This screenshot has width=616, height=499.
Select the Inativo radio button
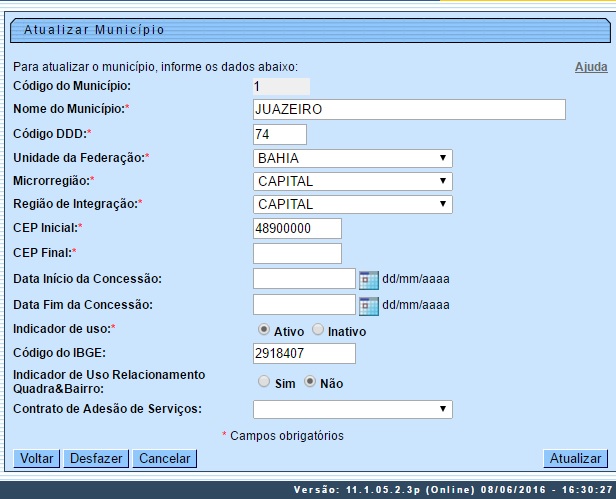point(318,329)
